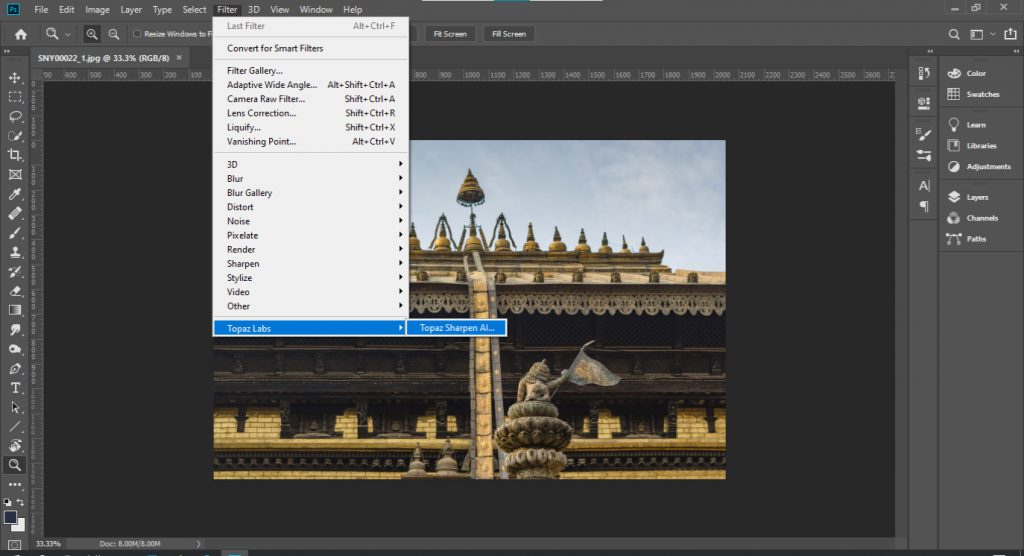The image size is (1024, 556).
Task: Select the Eraser tool
Action: click(x=15, y=291)
